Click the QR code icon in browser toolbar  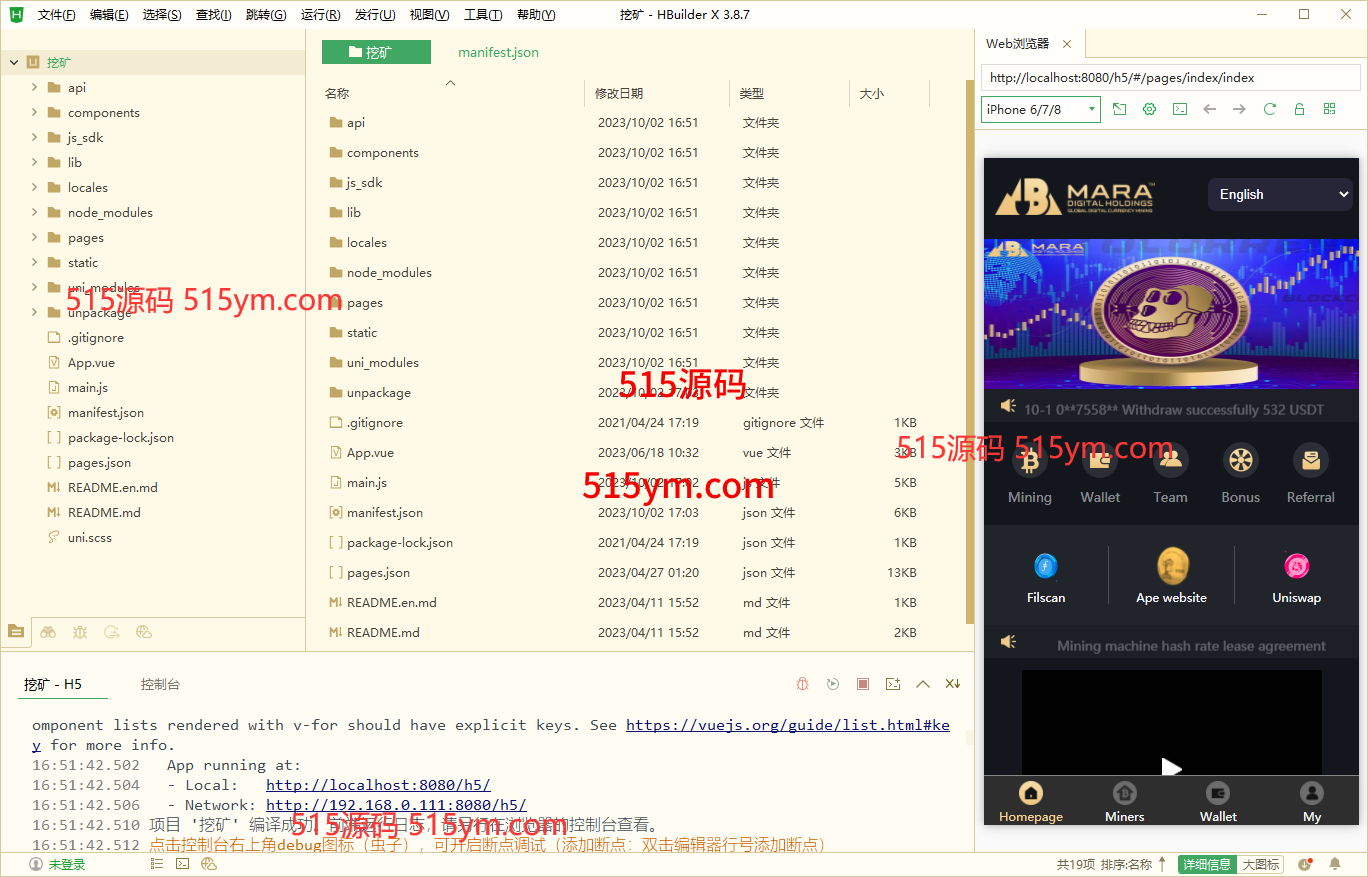pos(1329,109)
